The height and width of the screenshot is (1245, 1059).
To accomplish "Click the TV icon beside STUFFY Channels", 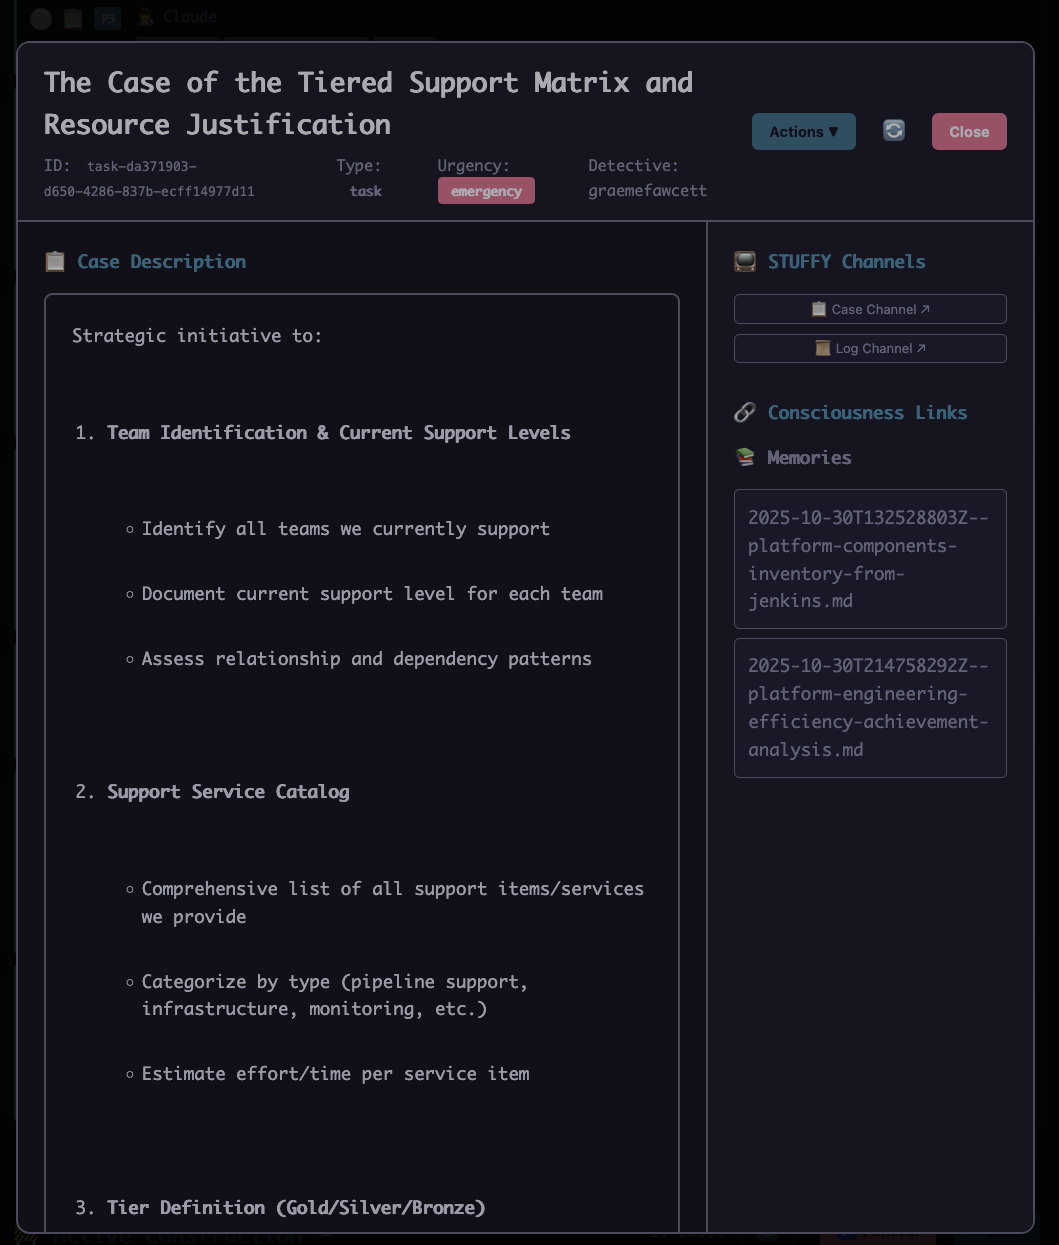I will (x=745, y=262).
